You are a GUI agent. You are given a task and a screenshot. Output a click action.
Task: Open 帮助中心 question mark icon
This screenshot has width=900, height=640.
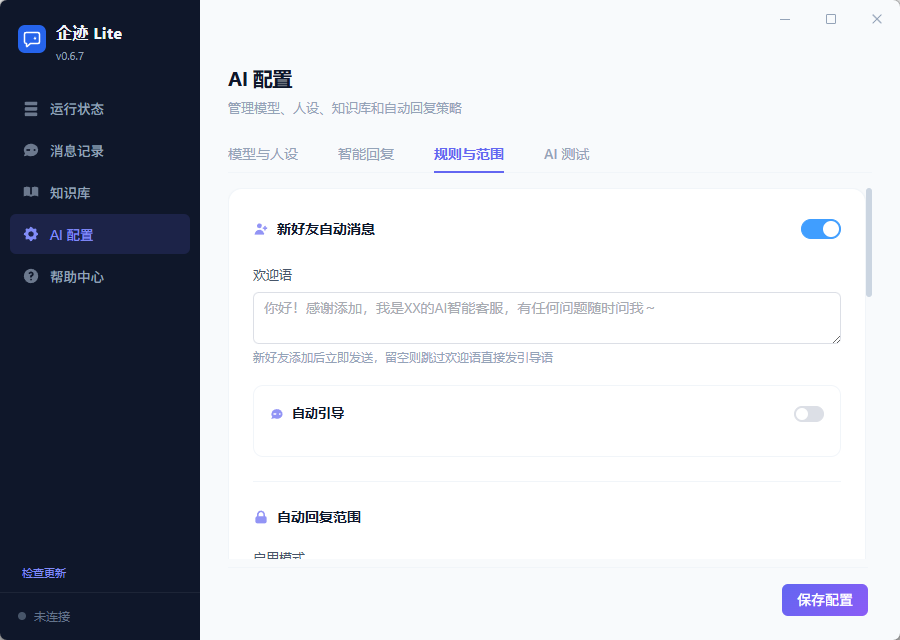click(30, 276)
